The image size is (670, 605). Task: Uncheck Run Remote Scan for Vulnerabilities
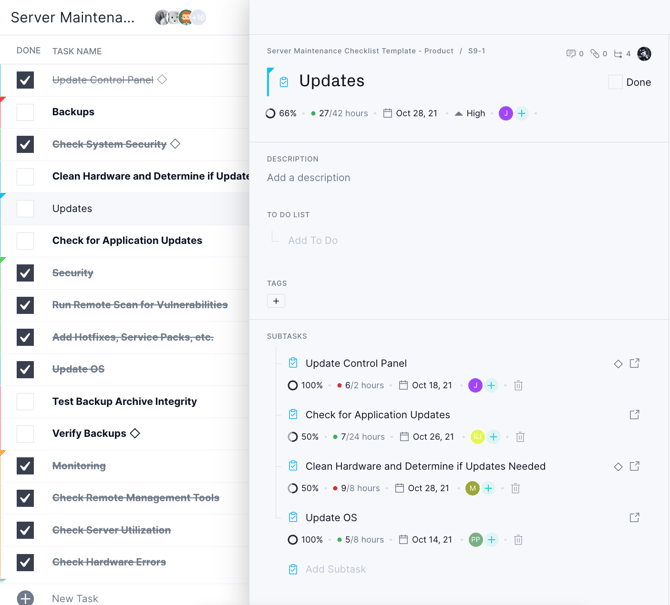[x=25, y=305]
